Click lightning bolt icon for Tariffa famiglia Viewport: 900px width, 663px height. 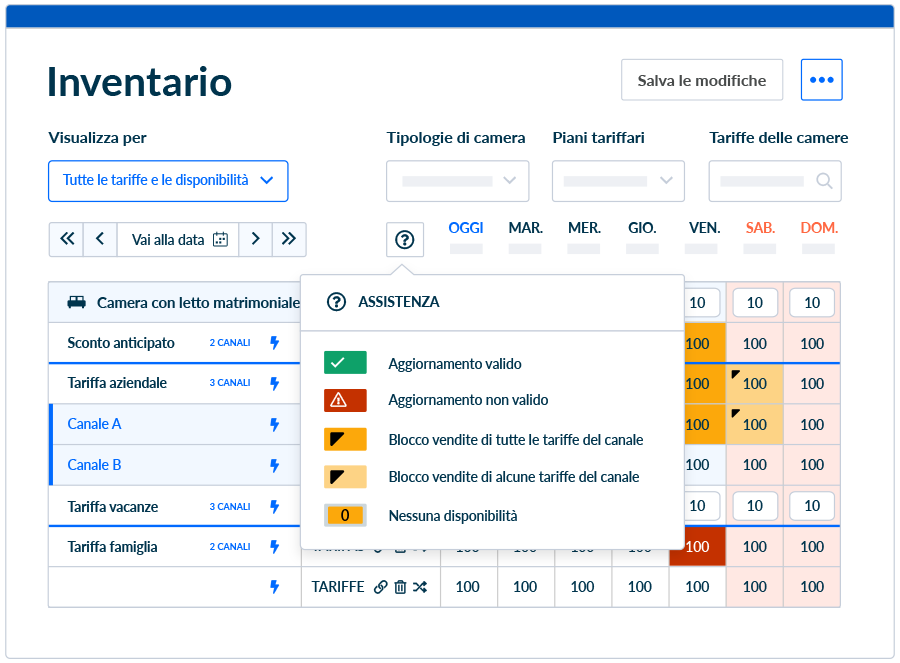point(275,547)
